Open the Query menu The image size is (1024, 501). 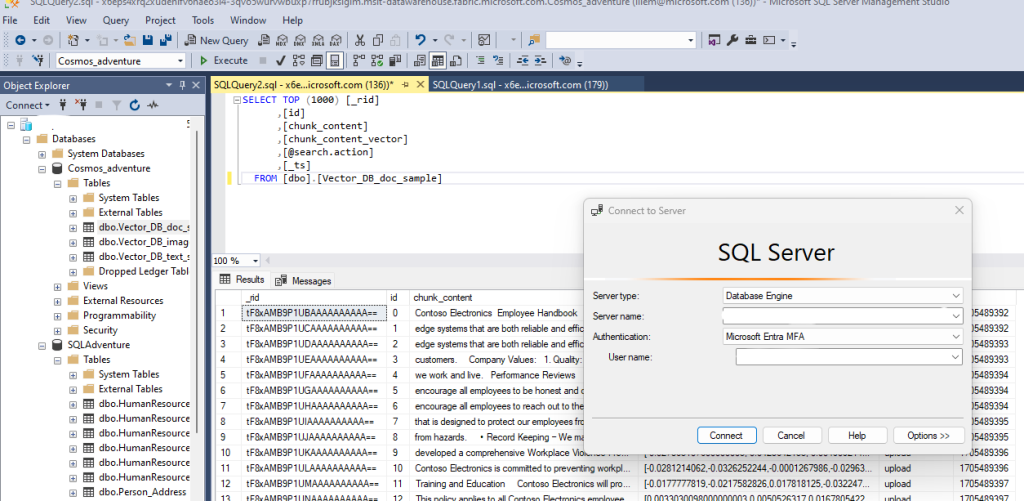(116, 20)
